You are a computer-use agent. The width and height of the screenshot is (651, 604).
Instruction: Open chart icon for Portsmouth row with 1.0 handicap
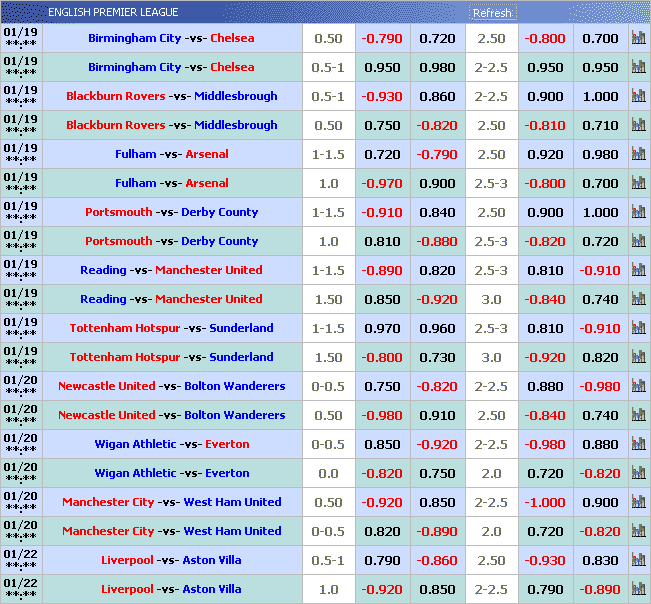(x=638, y=241)
